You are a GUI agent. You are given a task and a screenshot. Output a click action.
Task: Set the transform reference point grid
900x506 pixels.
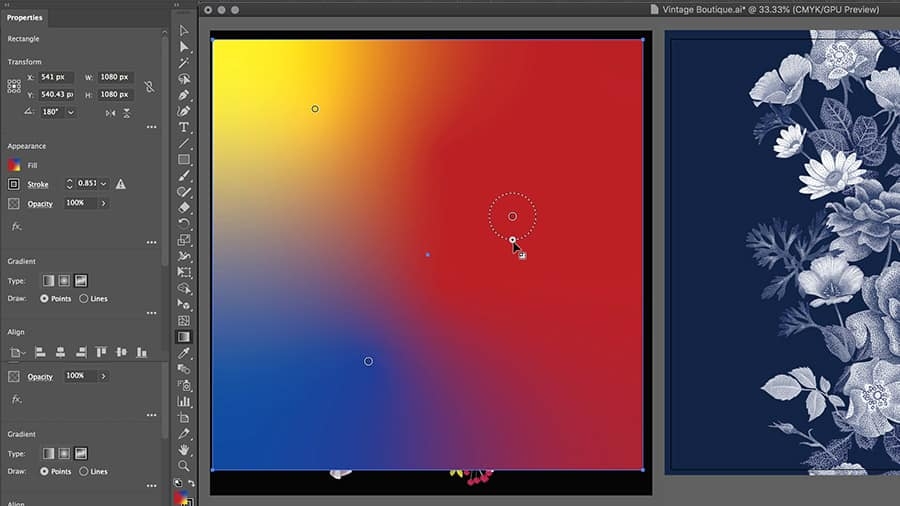(14, 86)
